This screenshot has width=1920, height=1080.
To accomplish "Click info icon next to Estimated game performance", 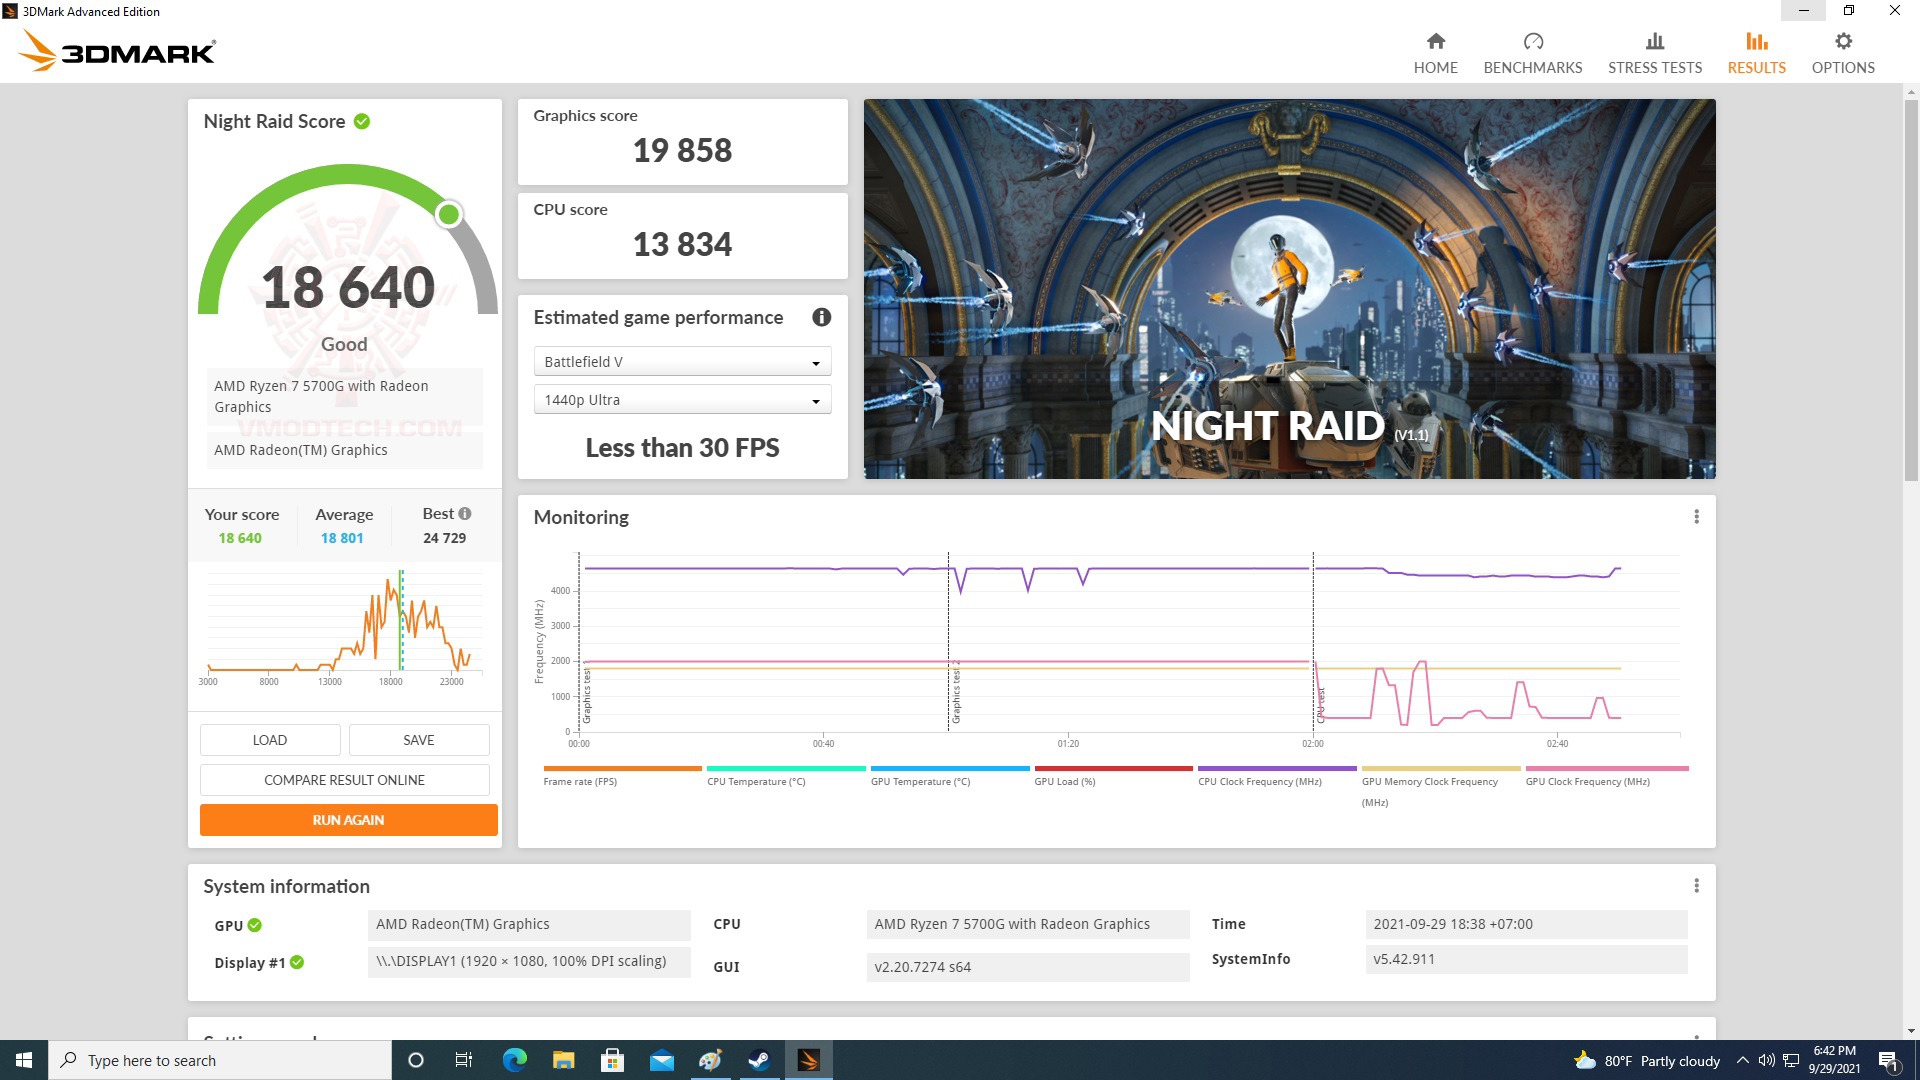I will (821, 317).
